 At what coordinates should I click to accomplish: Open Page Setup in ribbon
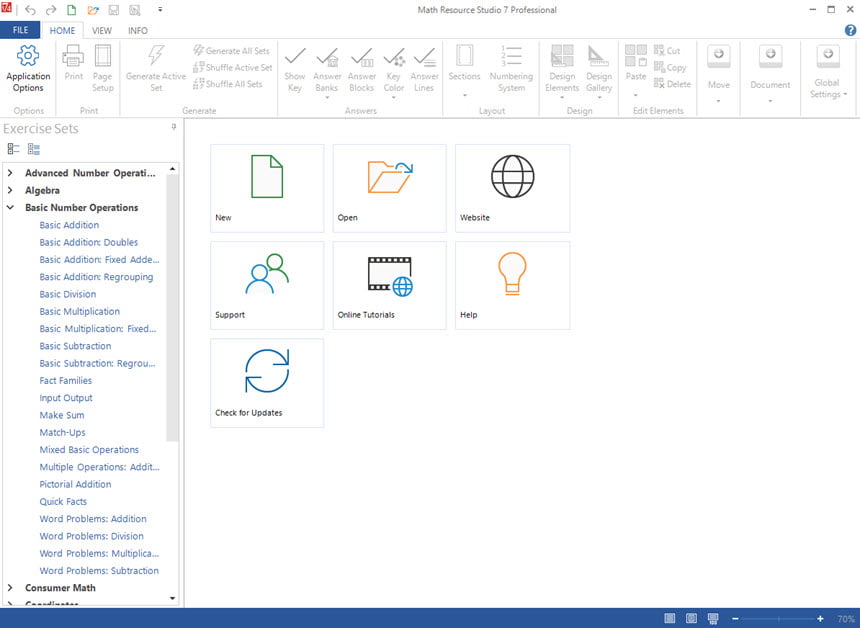(103, 55)
